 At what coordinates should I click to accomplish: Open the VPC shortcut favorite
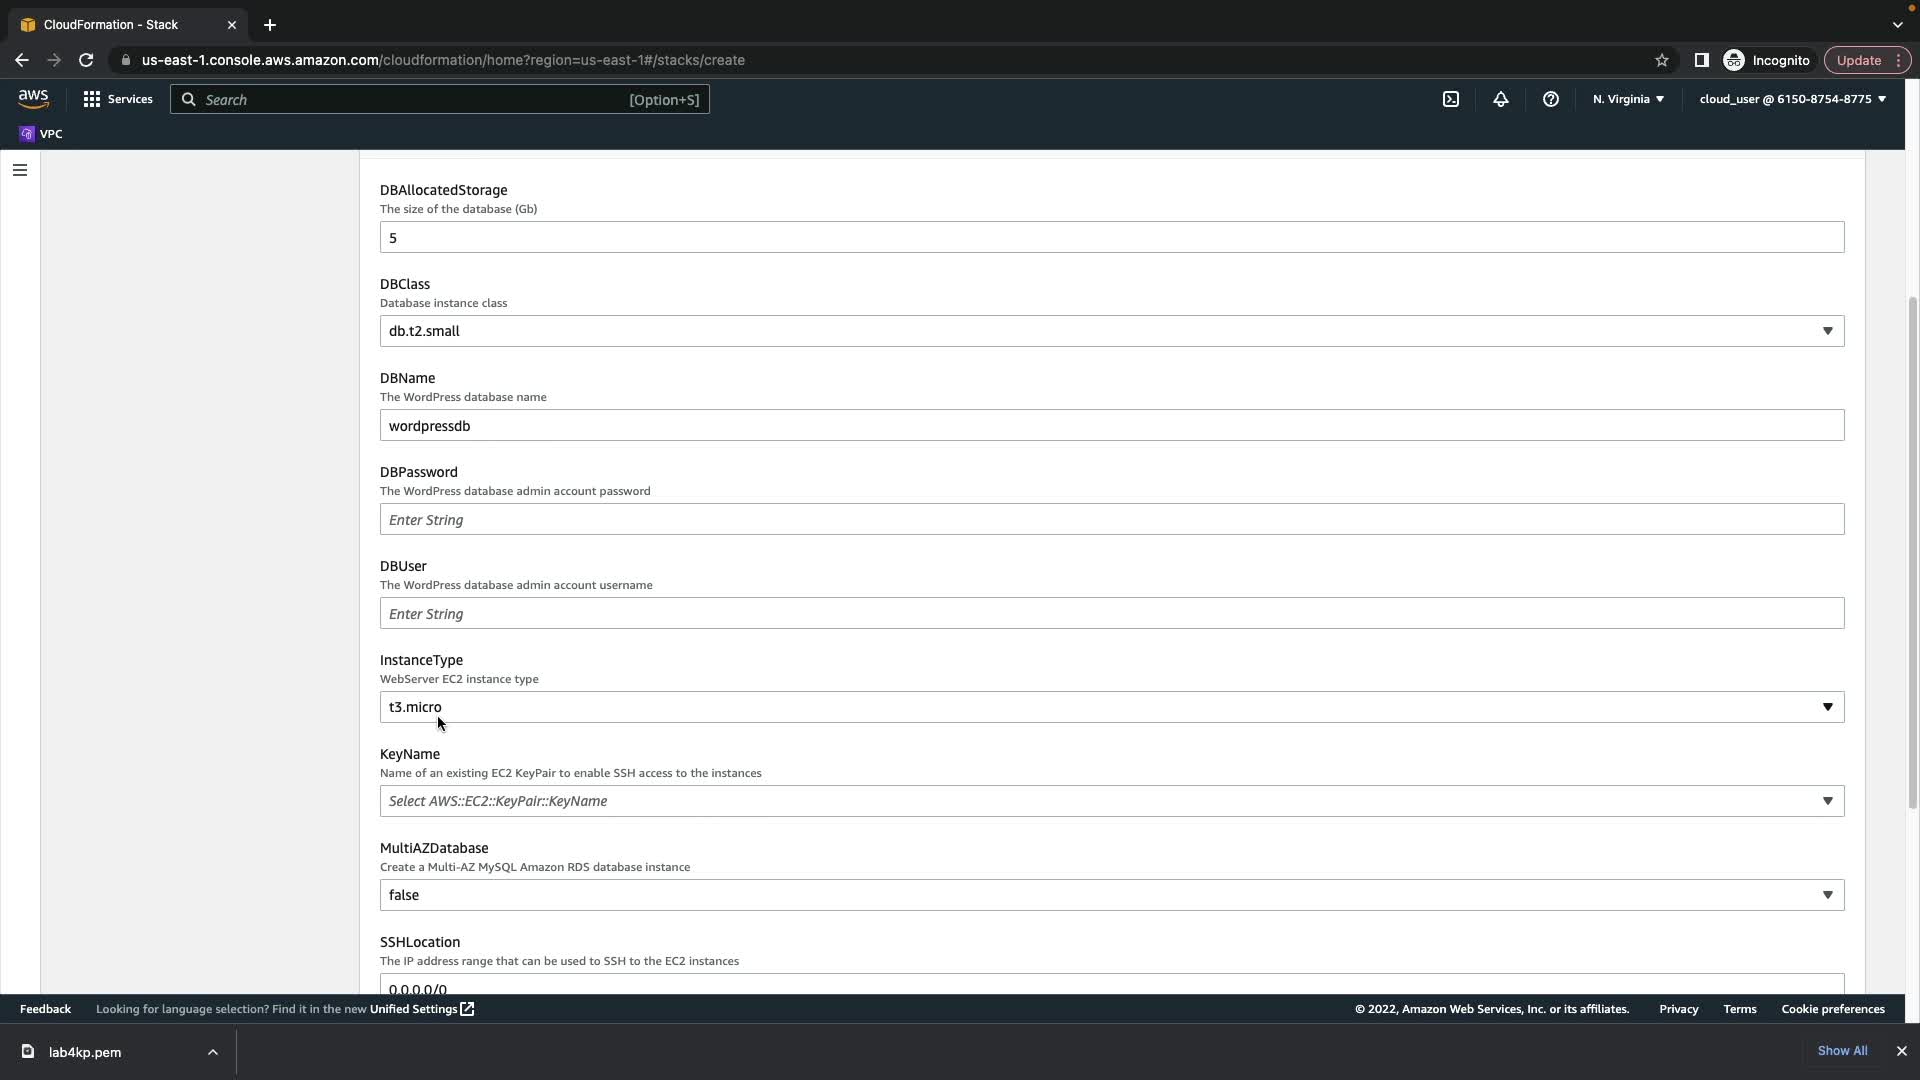pyautogui.click(x=41, y=134)
